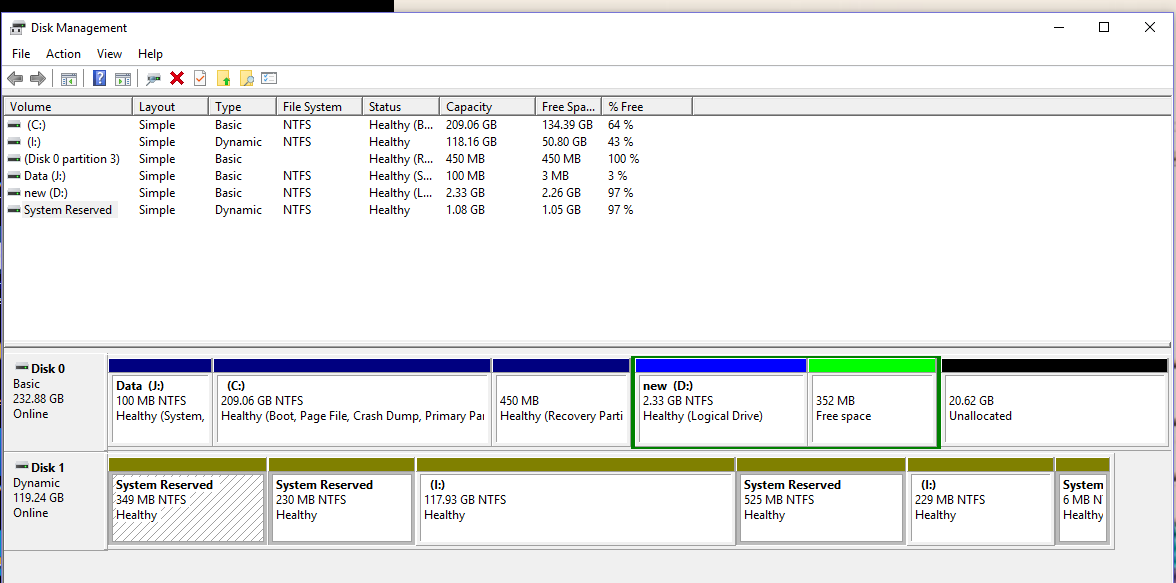The image size is (1176, 583).
Task: Sort by the Volume column header
Action: [x=68, y=107]
